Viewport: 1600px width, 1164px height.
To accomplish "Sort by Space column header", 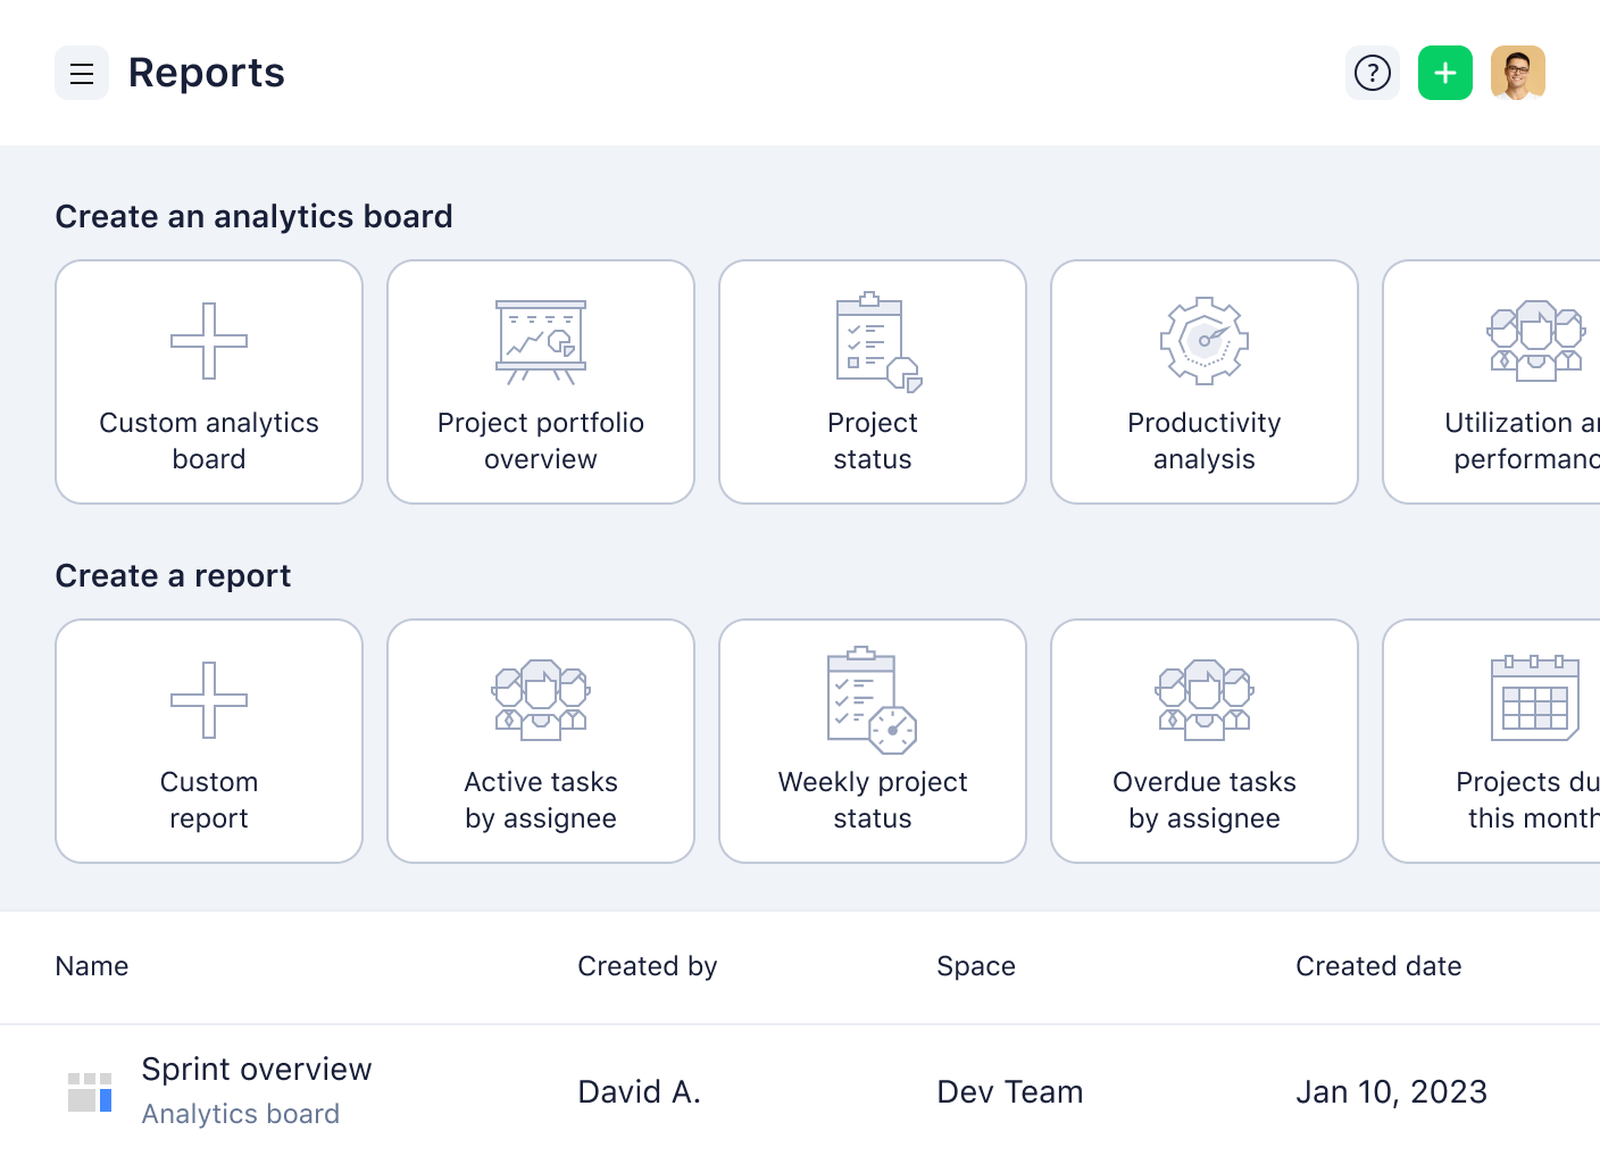I will point(975,966).
